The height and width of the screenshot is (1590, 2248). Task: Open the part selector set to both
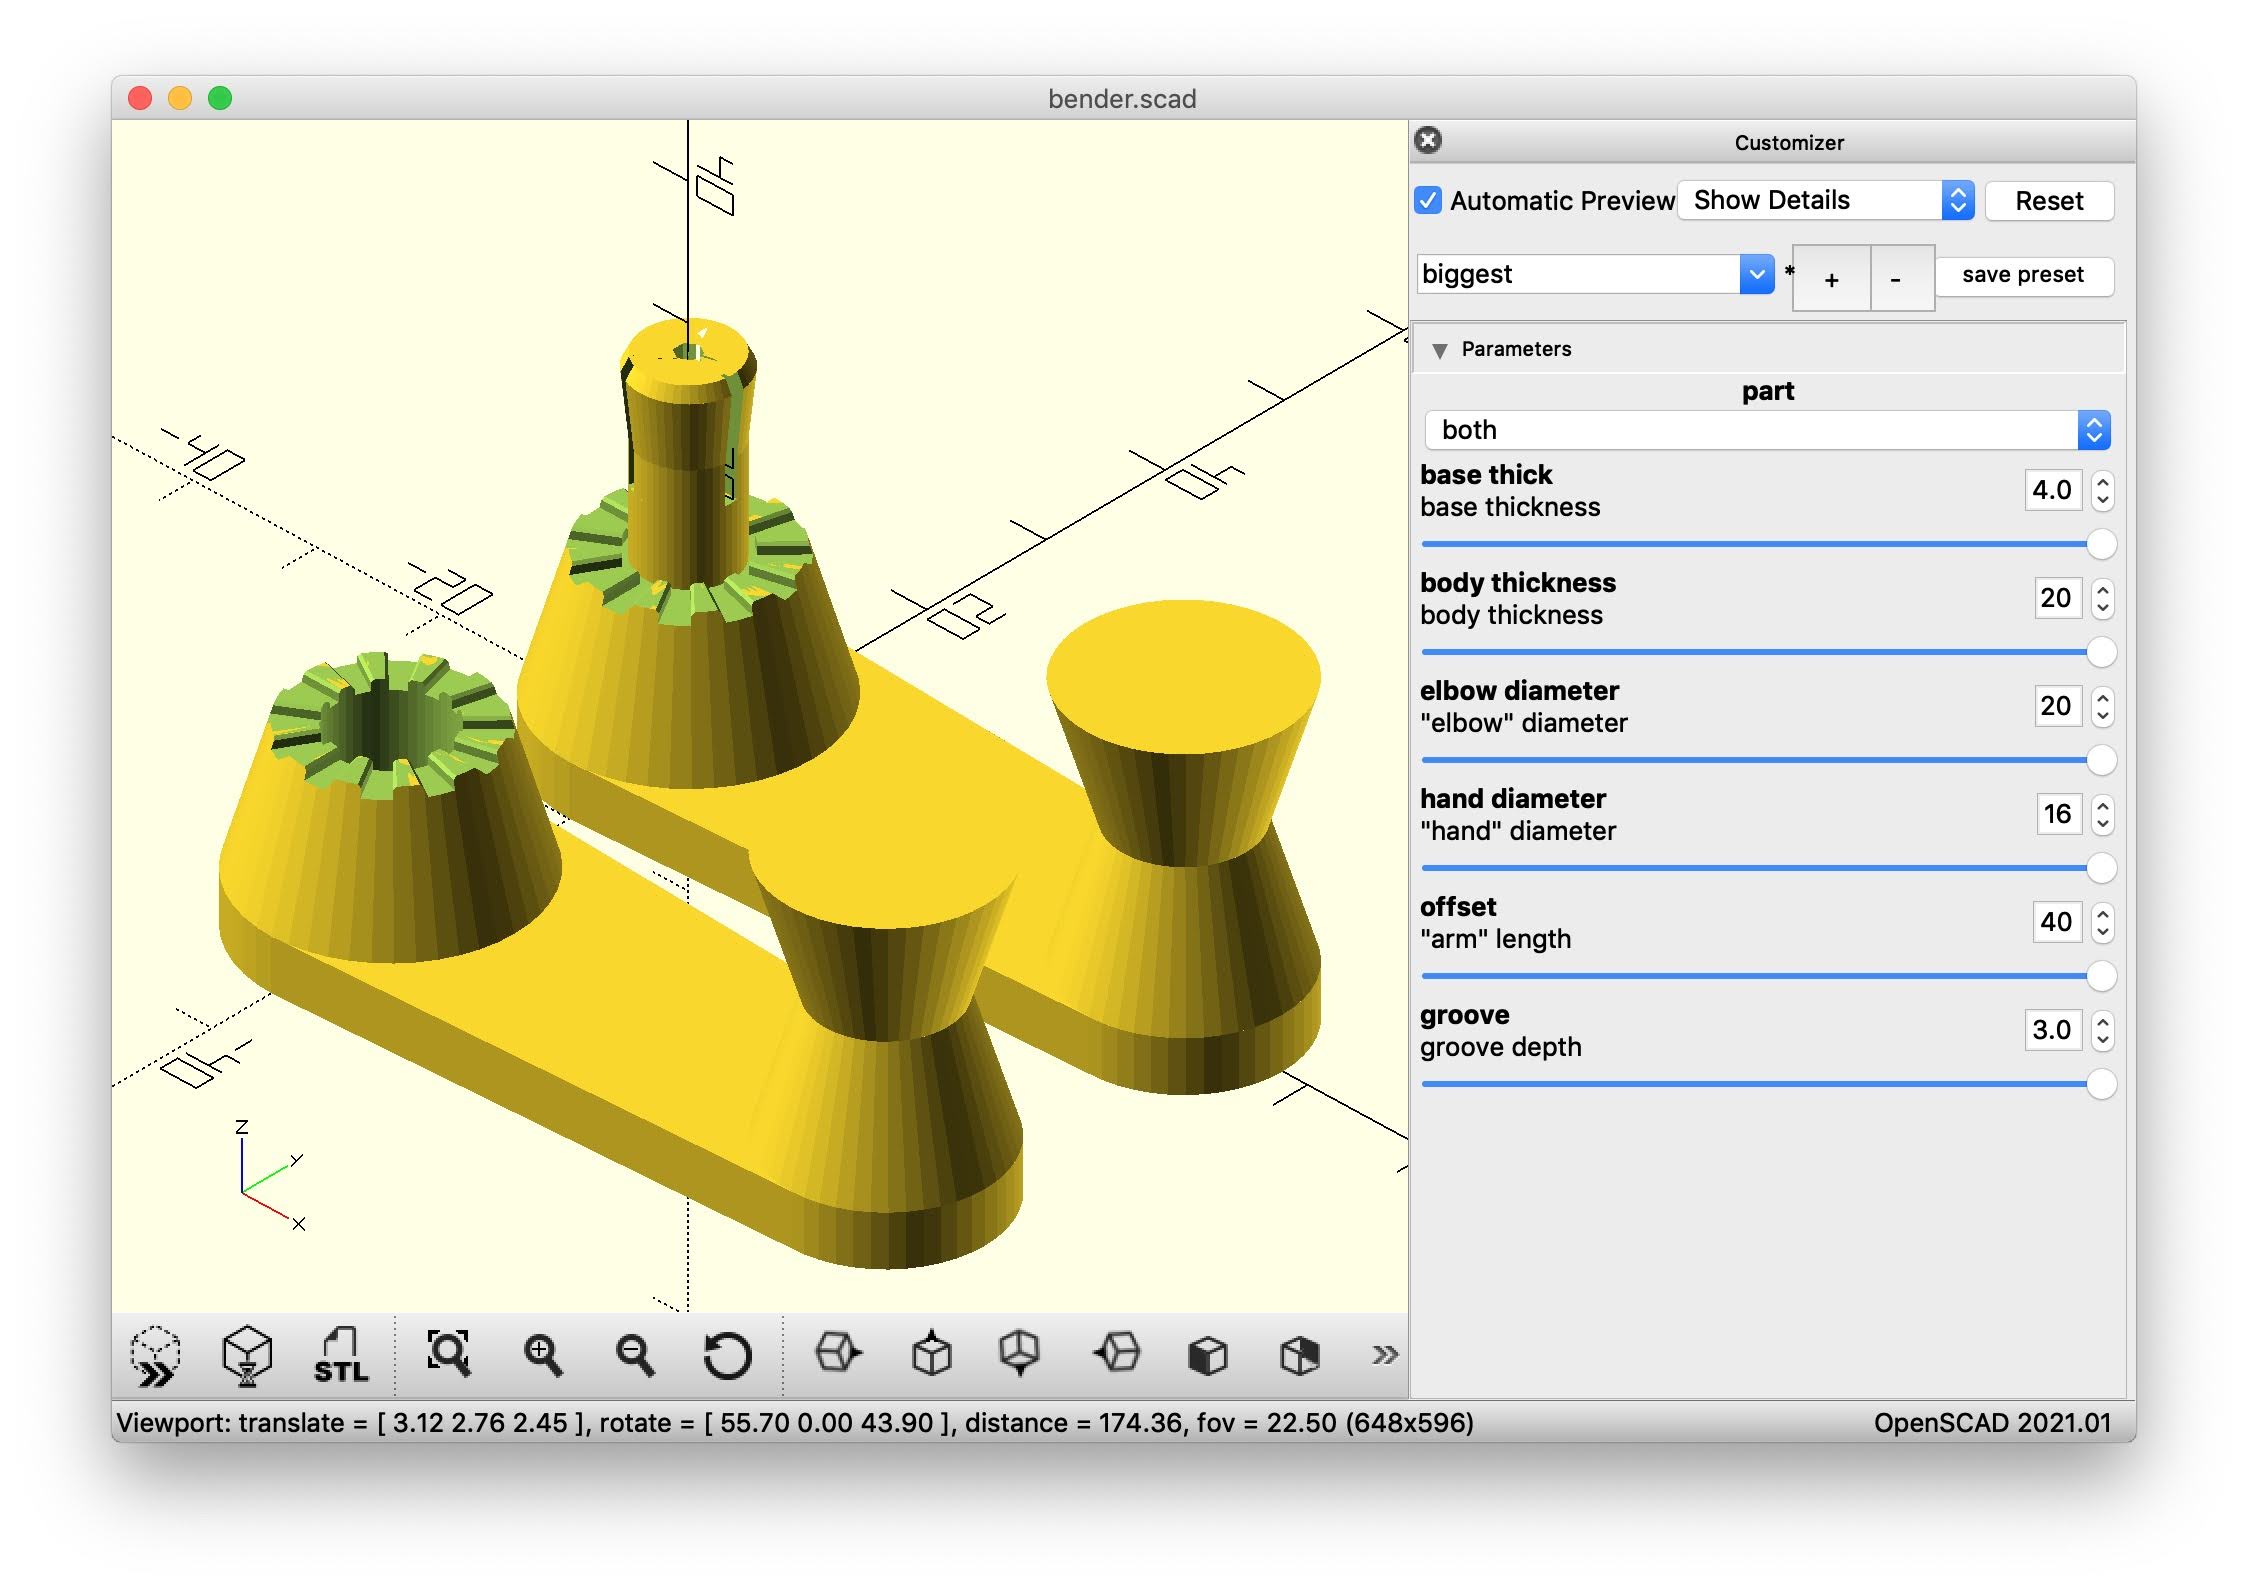(x=1766, y=430)
